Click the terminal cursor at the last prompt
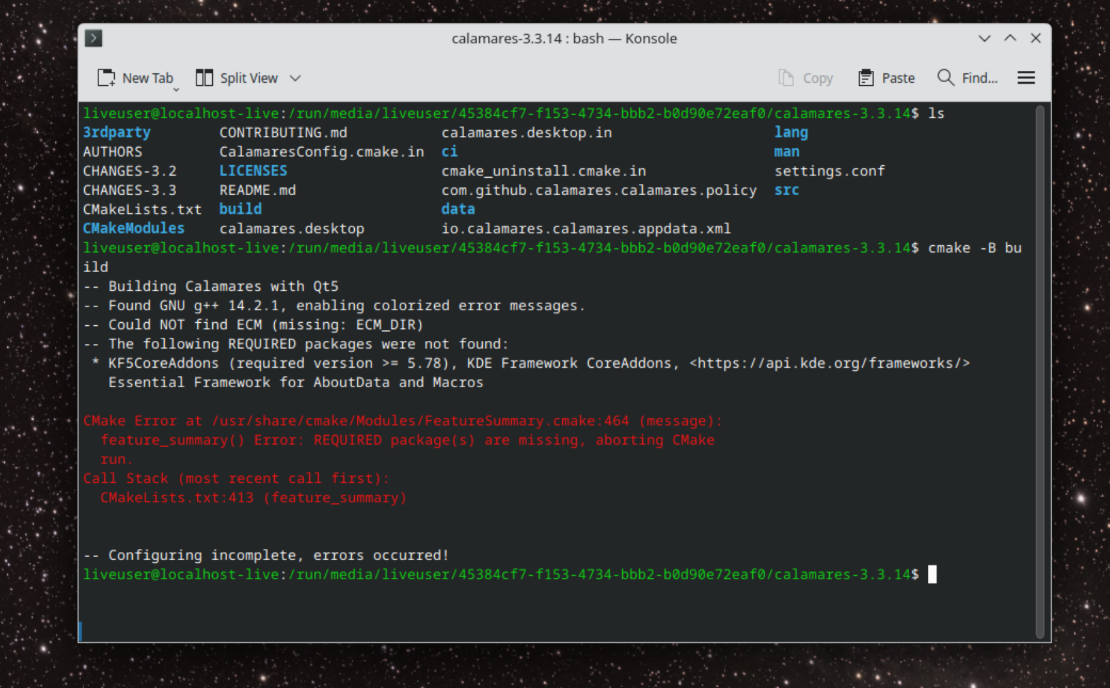This screenshot has width=1110, height=688. click(932, 574)
